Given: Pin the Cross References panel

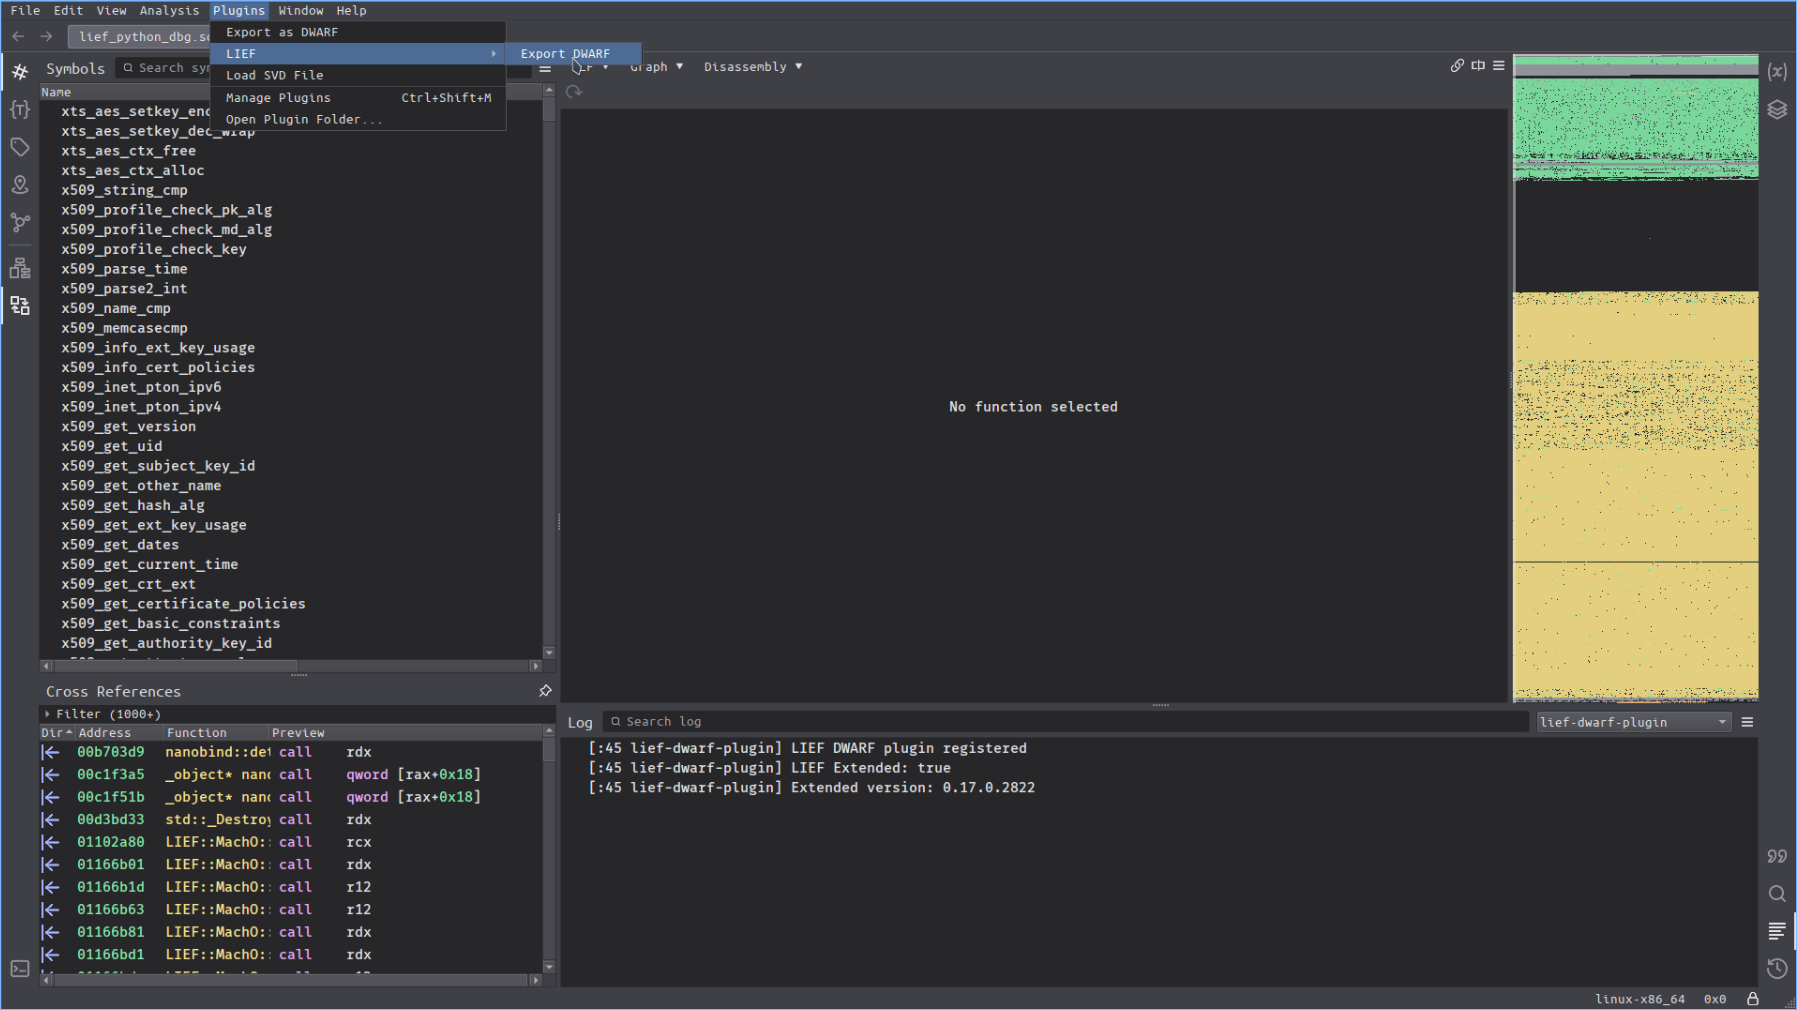Looking at the screenshot, I should point(545,691).
